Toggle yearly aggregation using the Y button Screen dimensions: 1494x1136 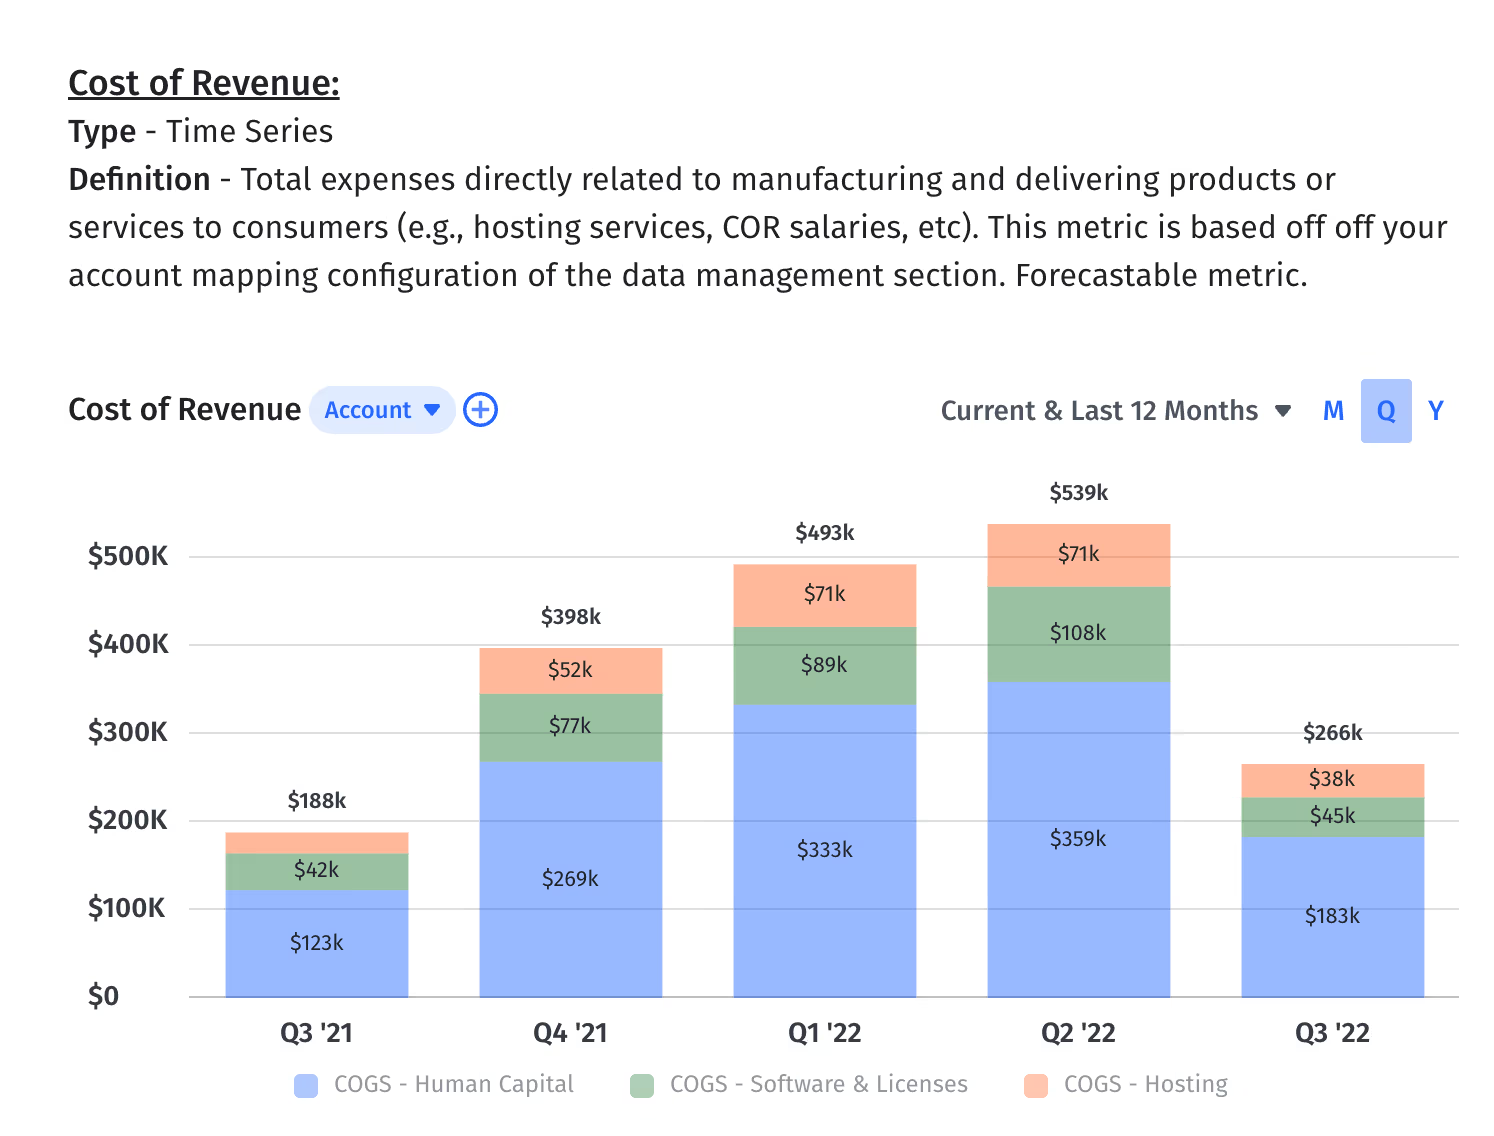(x=1436, y=410)
